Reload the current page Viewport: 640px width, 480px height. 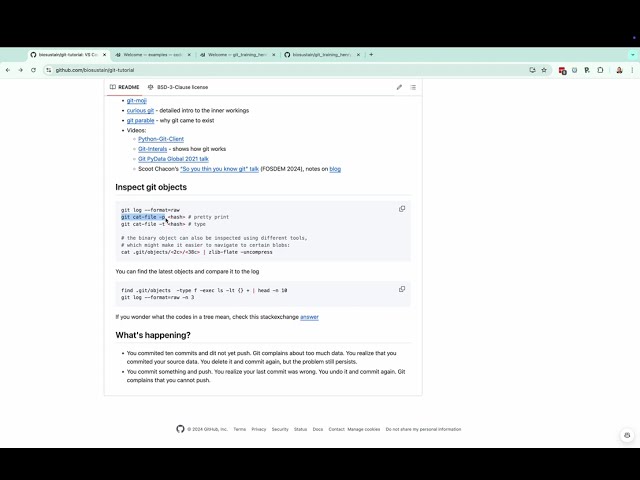(x=33, y=70)
